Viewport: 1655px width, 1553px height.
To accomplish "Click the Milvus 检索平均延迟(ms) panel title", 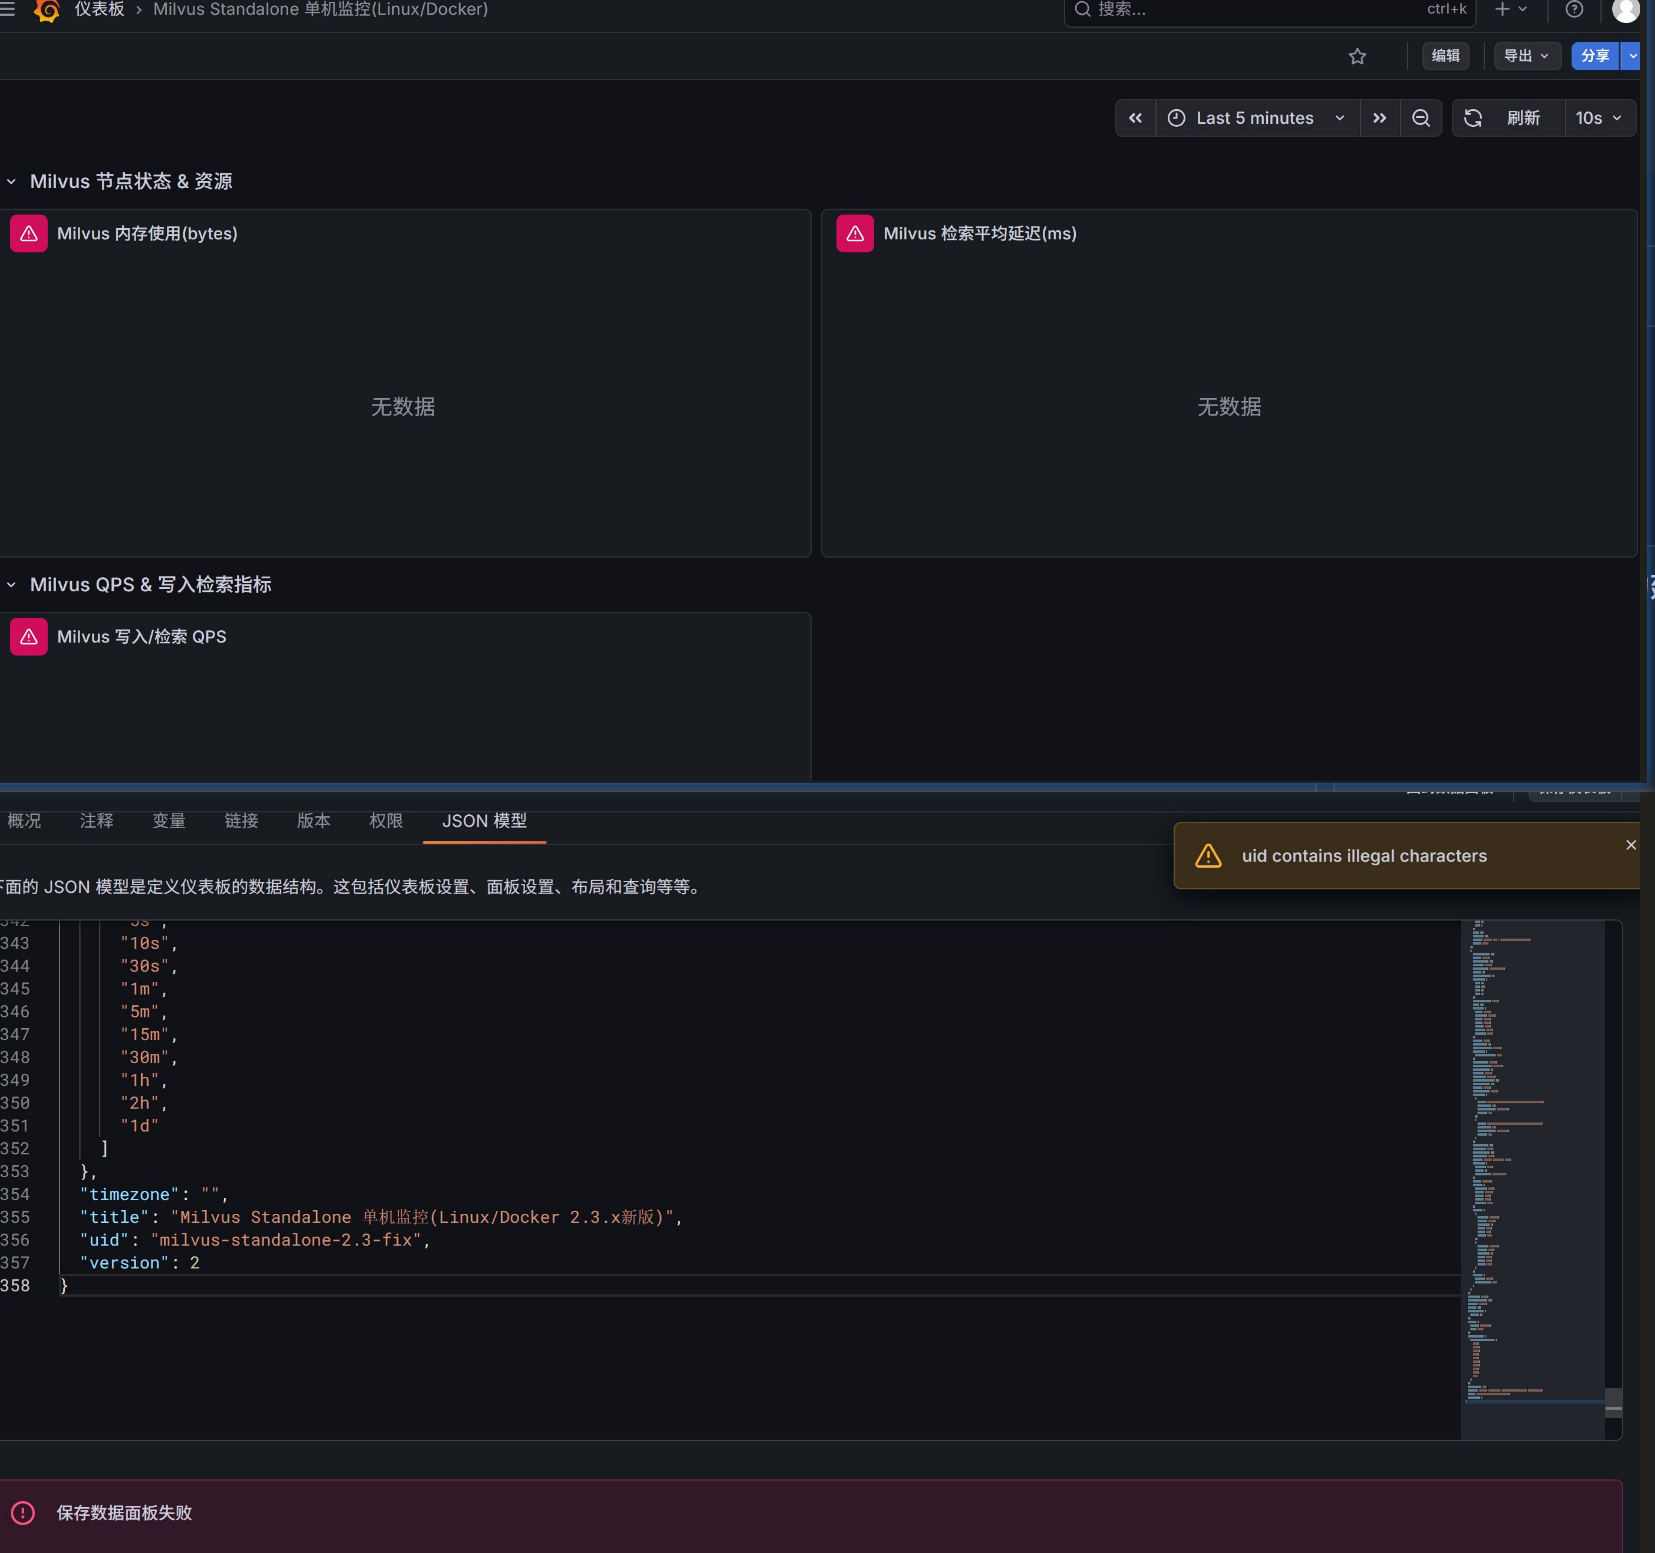I will 980,233.
